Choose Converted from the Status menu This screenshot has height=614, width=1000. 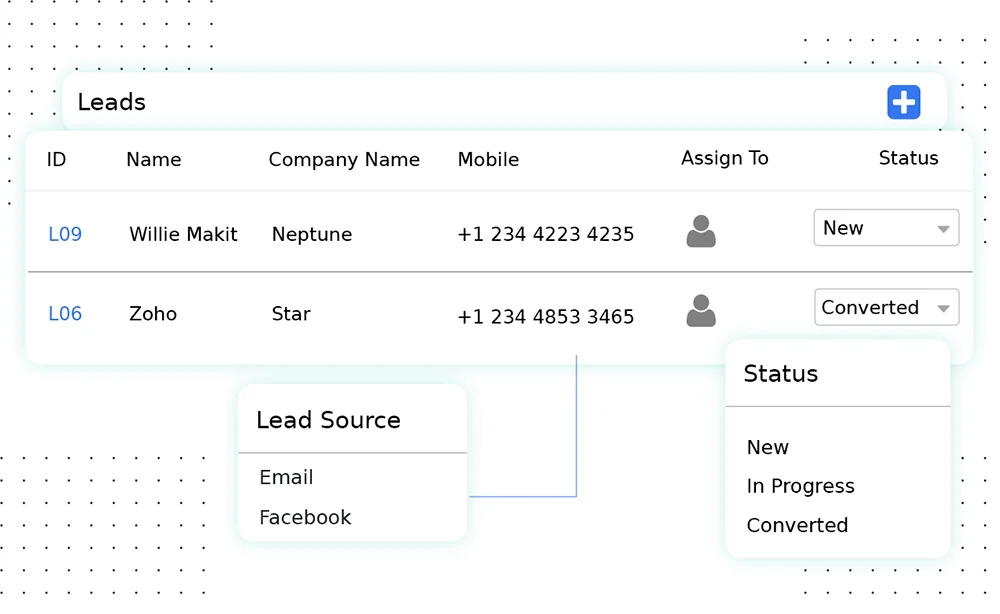point(797,525)
